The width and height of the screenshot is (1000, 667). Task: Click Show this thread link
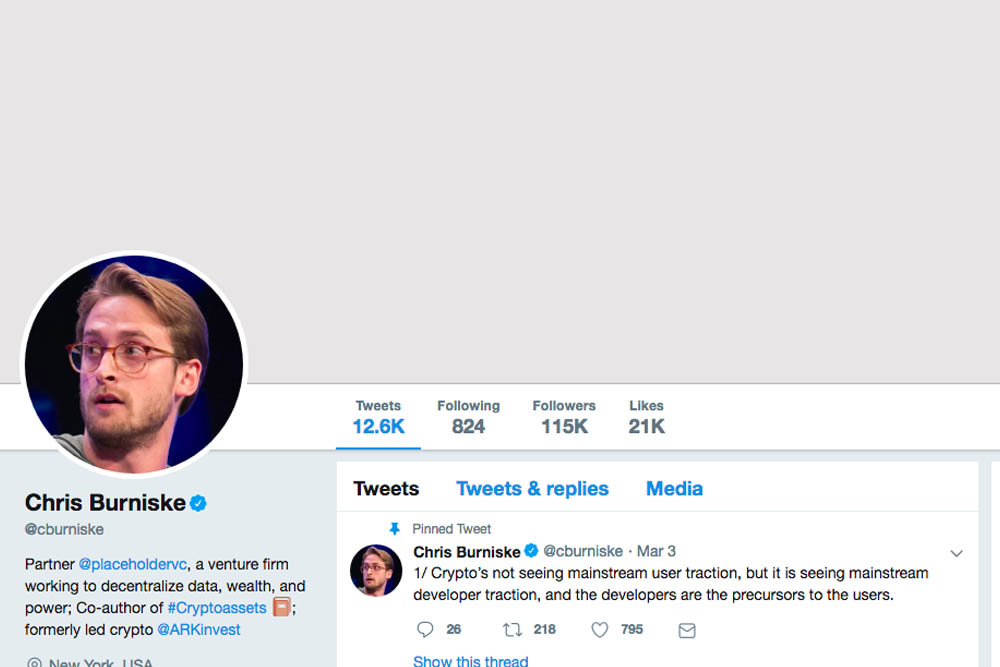pos(470,660)
